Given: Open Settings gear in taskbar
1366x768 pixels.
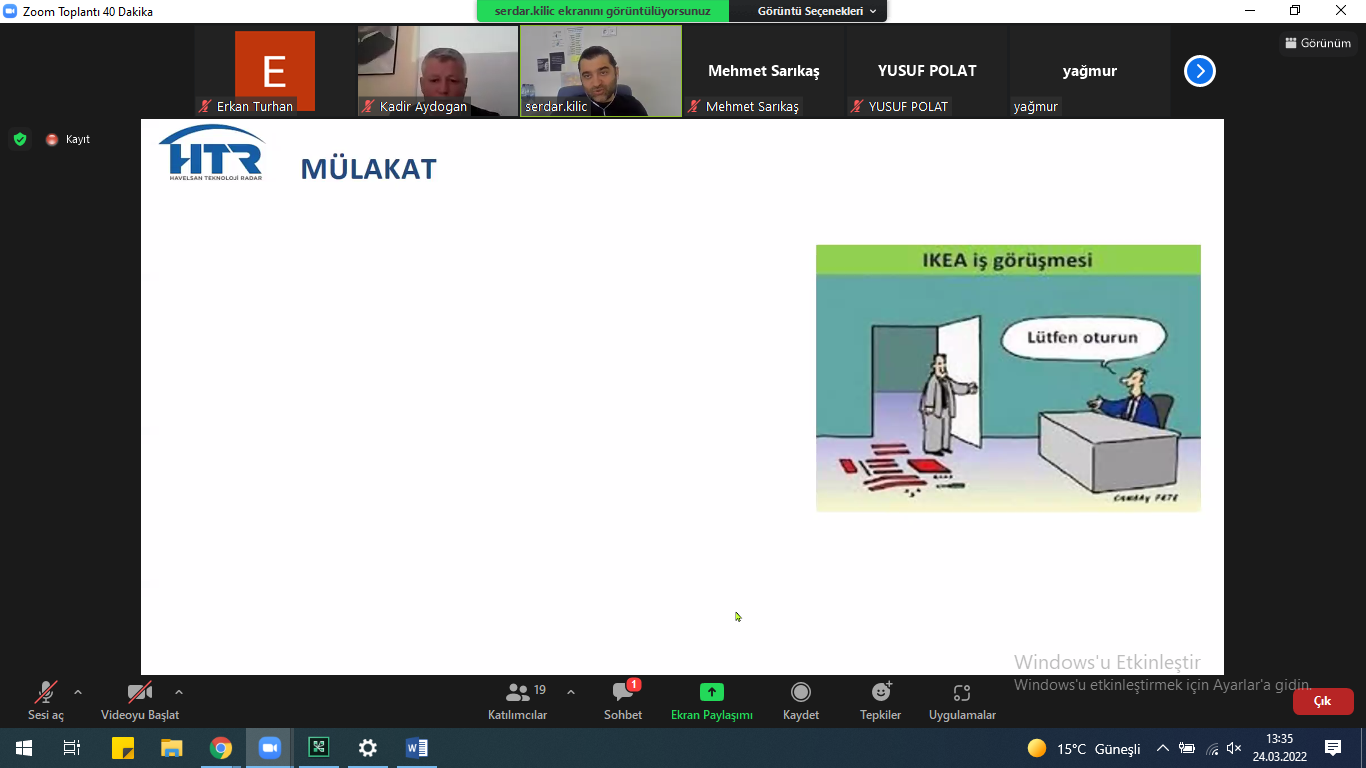Looking at the screenshot, I should coord(368,748).
